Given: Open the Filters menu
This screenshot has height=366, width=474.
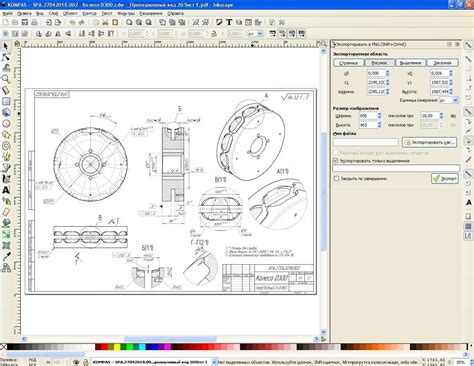Looking at the screenshot, I should [126, 13].
